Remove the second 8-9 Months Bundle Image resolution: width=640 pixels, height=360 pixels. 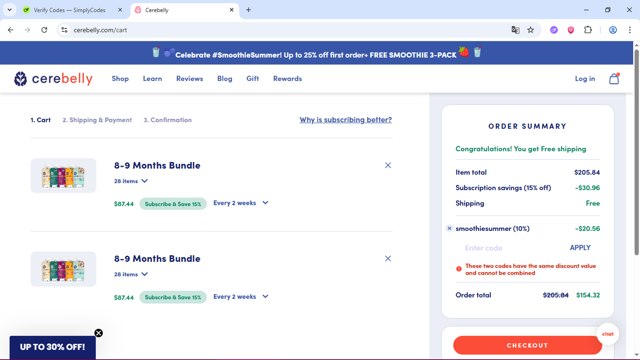[x=388, y=258]
